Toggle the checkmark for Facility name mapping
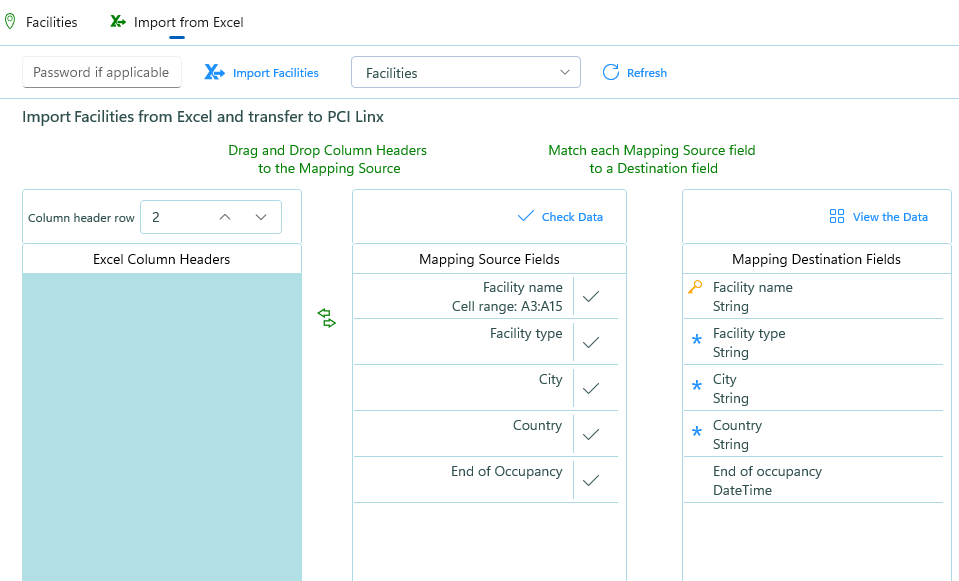This screenshot has height=581, width=959. (591, 297)
